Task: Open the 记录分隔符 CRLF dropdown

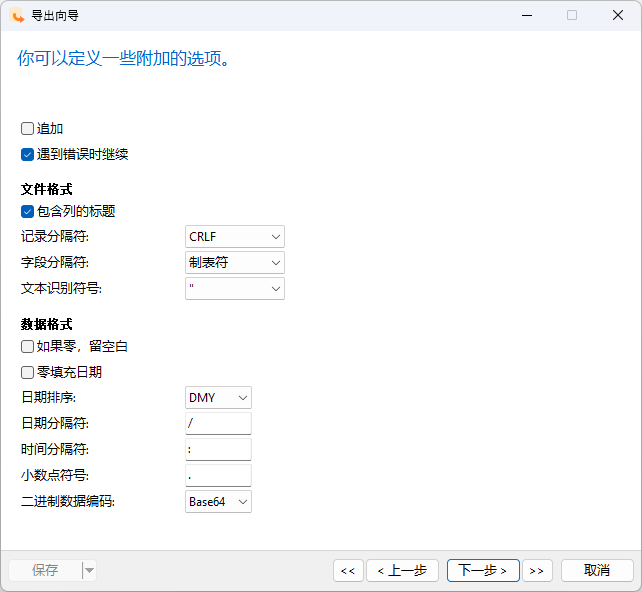Action: [x=235, y=237]
